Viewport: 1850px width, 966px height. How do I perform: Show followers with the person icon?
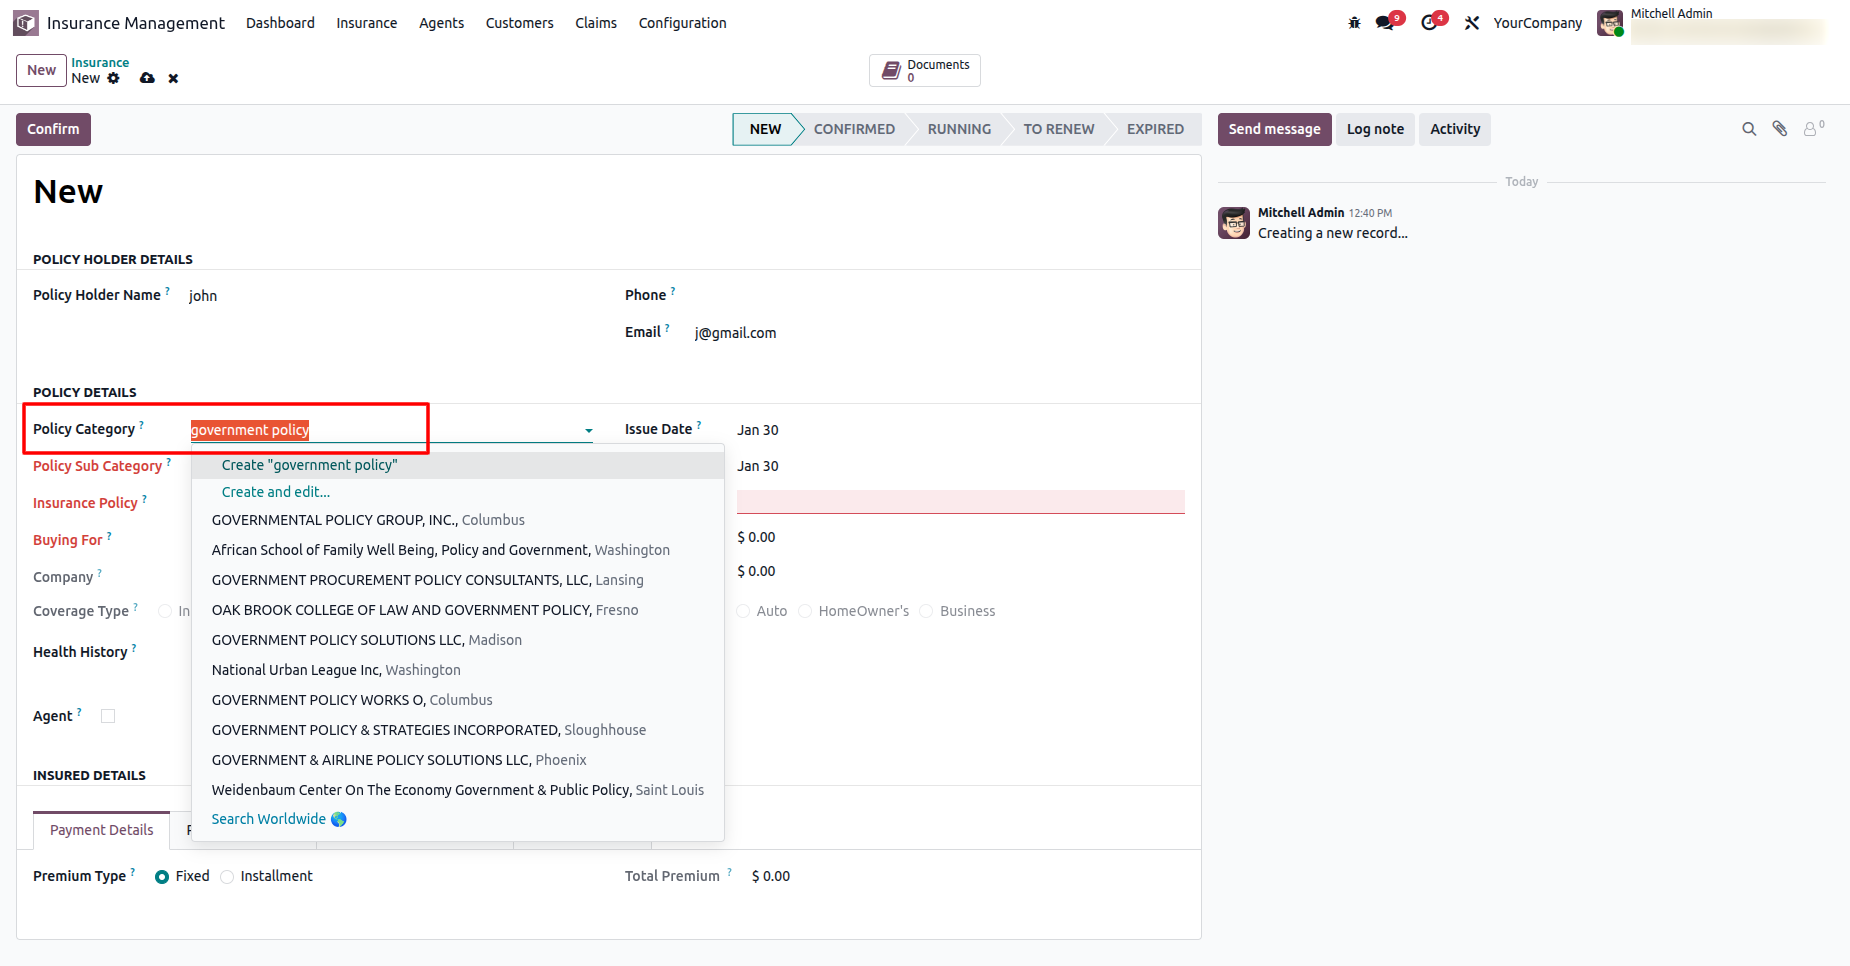pos(1813,129)
